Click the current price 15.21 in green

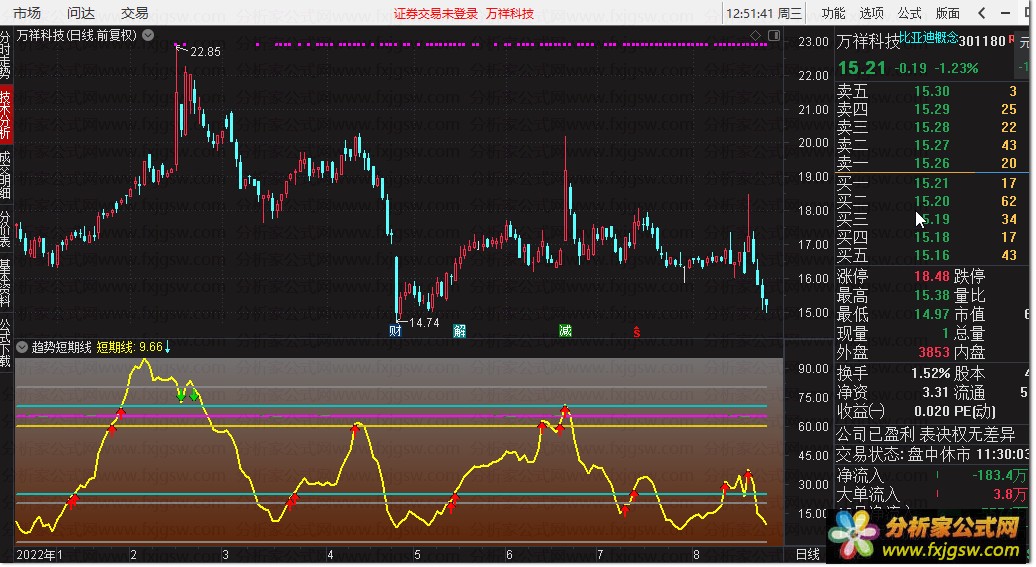pyautogui.click(x=862, y=67)
